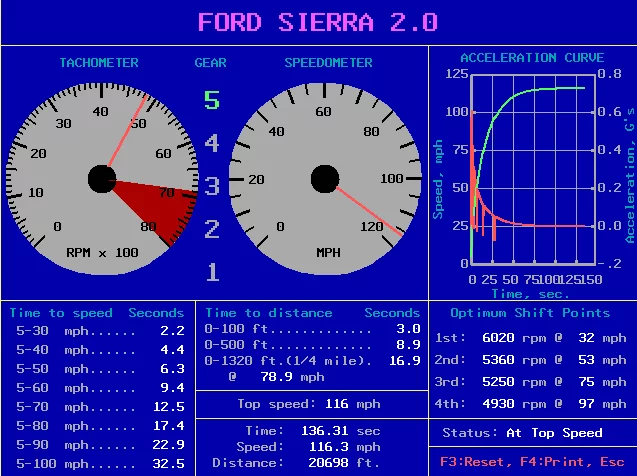The image size is (637, 476).
Task: Select the 0-100 ft row
Action: coord(312,329)
